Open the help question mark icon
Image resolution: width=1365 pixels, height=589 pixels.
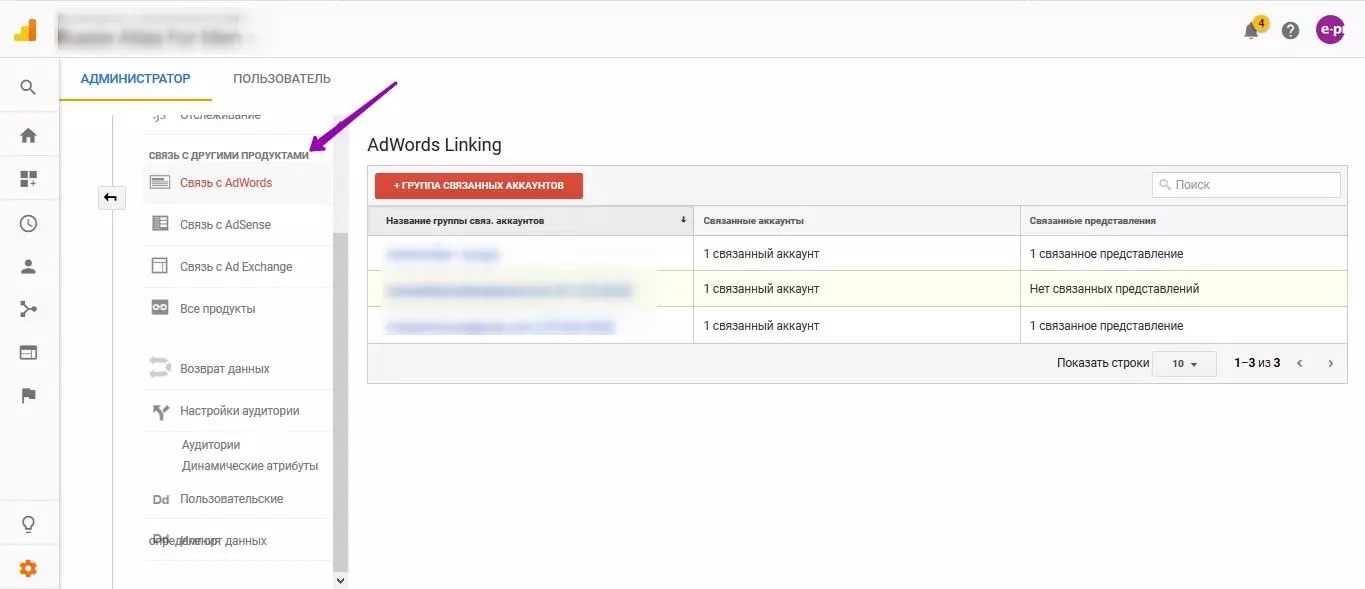click(x=1291, y=30)
